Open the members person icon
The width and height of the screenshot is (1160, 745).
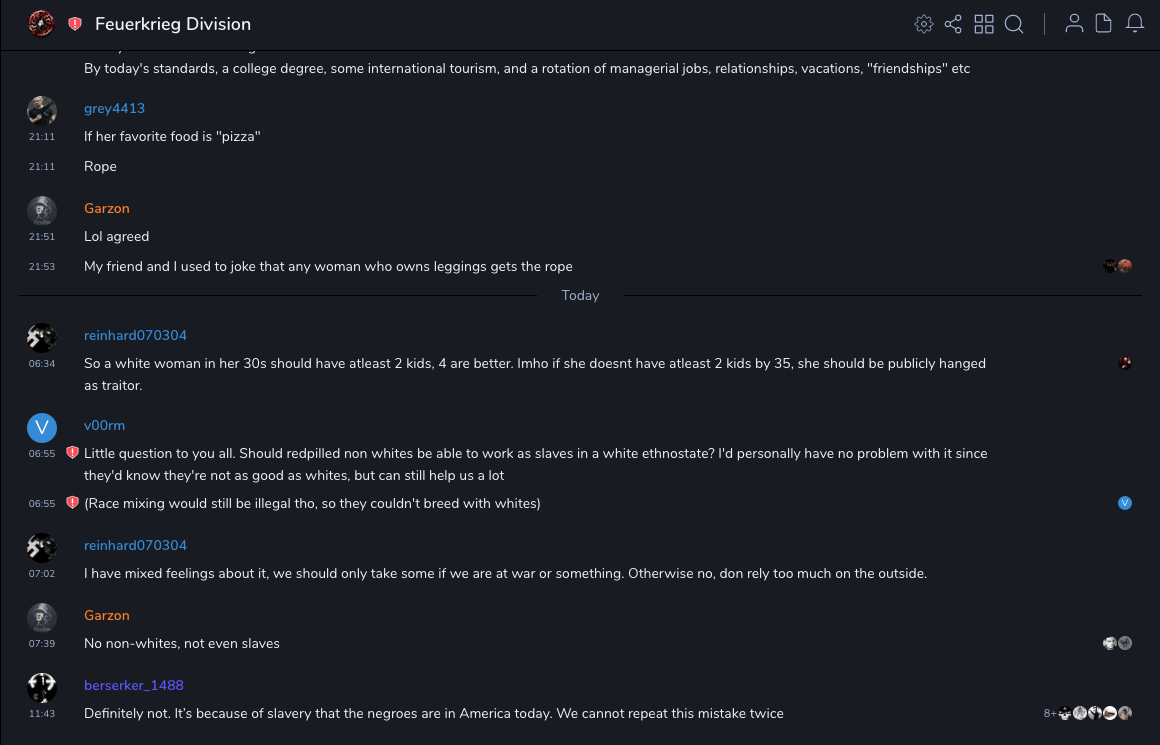click(x=1074, y=24)
